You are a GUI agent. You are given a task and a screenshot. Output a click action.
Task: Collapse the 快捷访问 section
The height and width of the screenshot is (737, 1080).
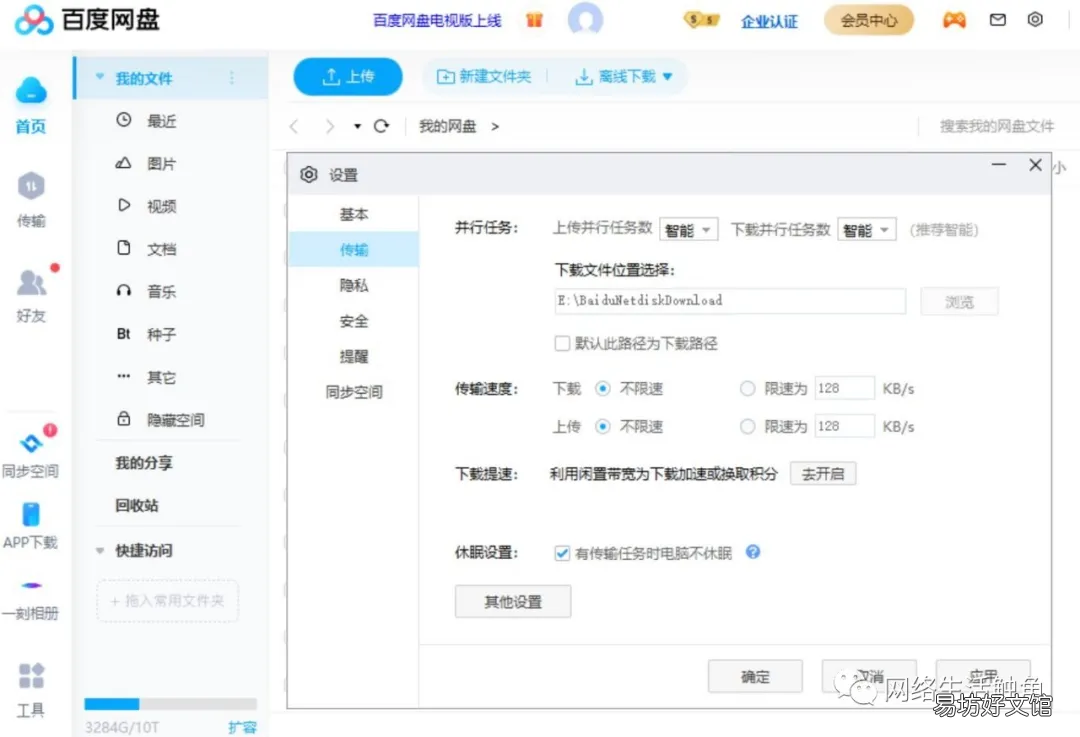(100, 550)
